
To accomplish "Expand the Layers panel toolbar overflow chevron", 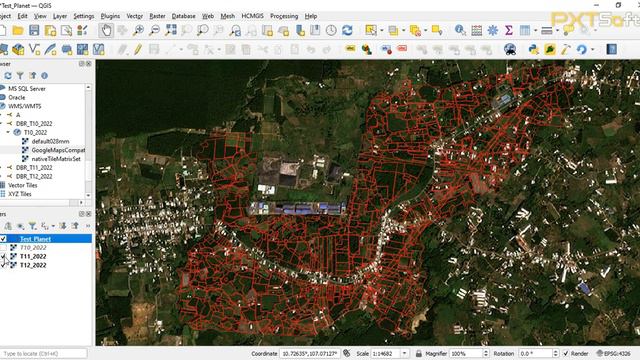I will pos(88,226).
